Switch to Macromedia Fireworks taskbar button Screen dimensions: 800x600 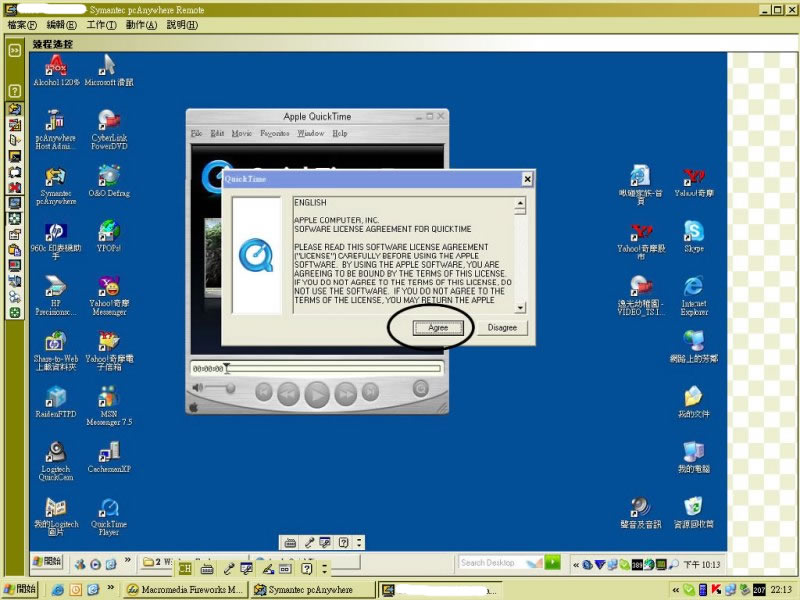coord(185,589)
